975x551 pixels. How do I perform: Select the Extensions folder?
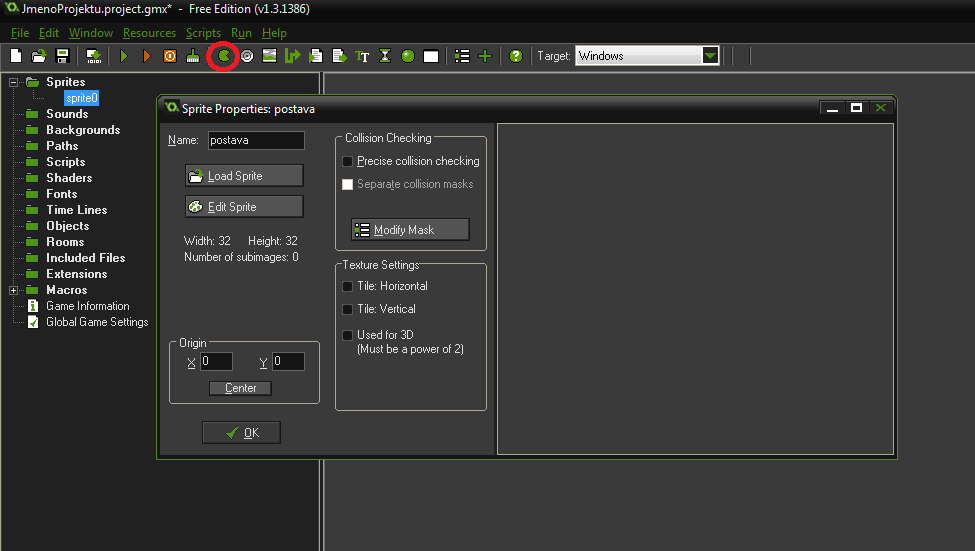pos(76,274)
